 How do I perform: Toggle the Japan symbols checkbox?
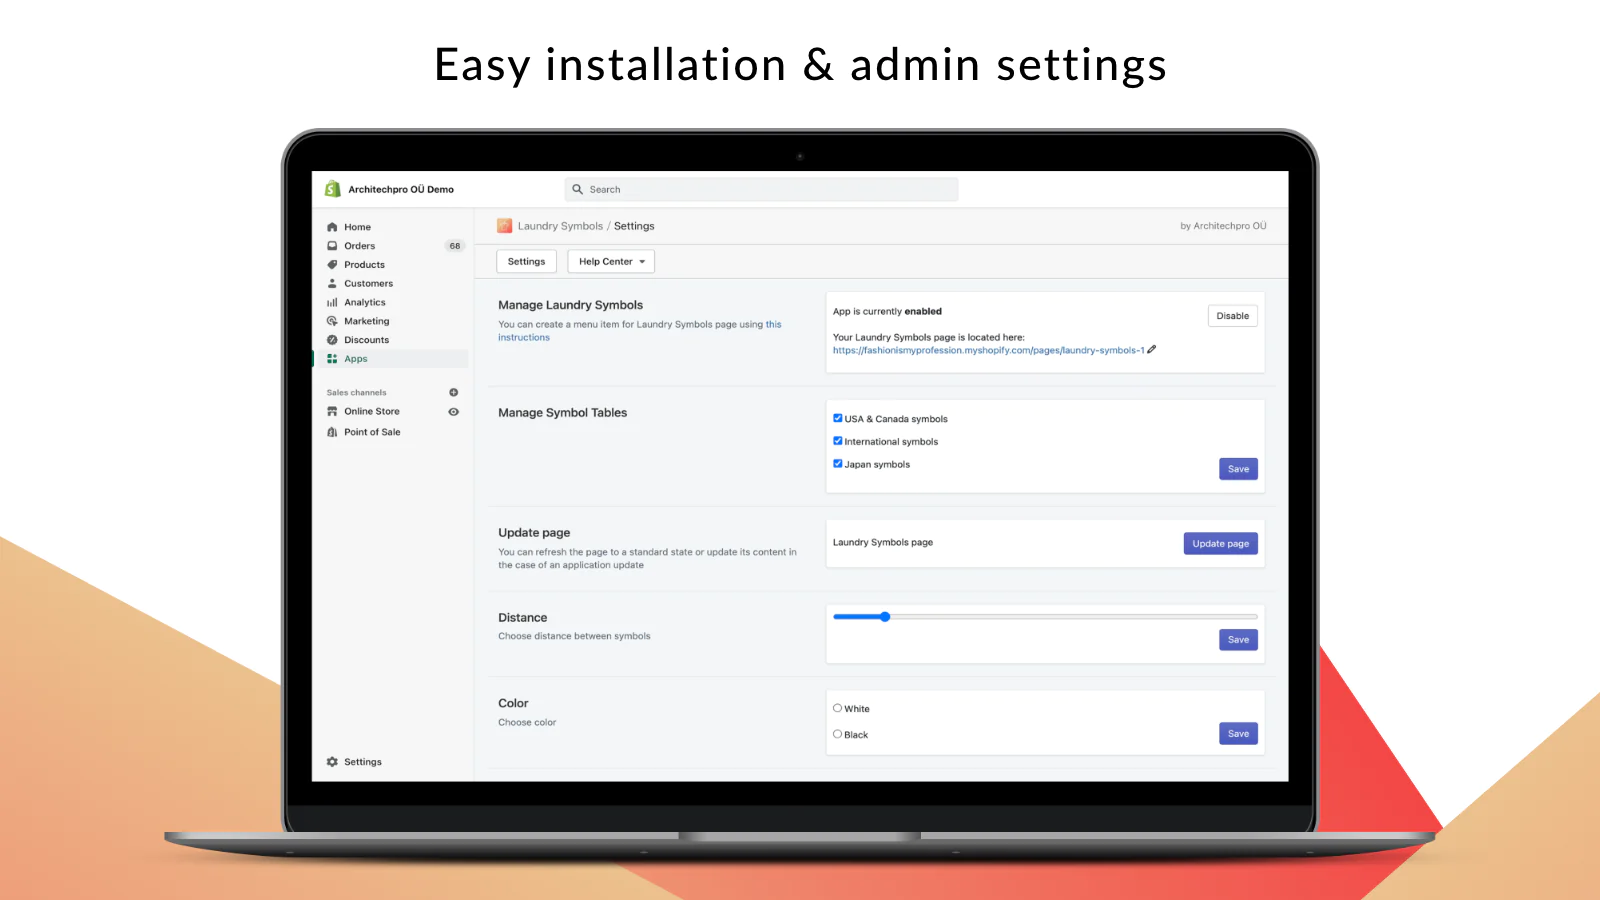tap(838, 463)
